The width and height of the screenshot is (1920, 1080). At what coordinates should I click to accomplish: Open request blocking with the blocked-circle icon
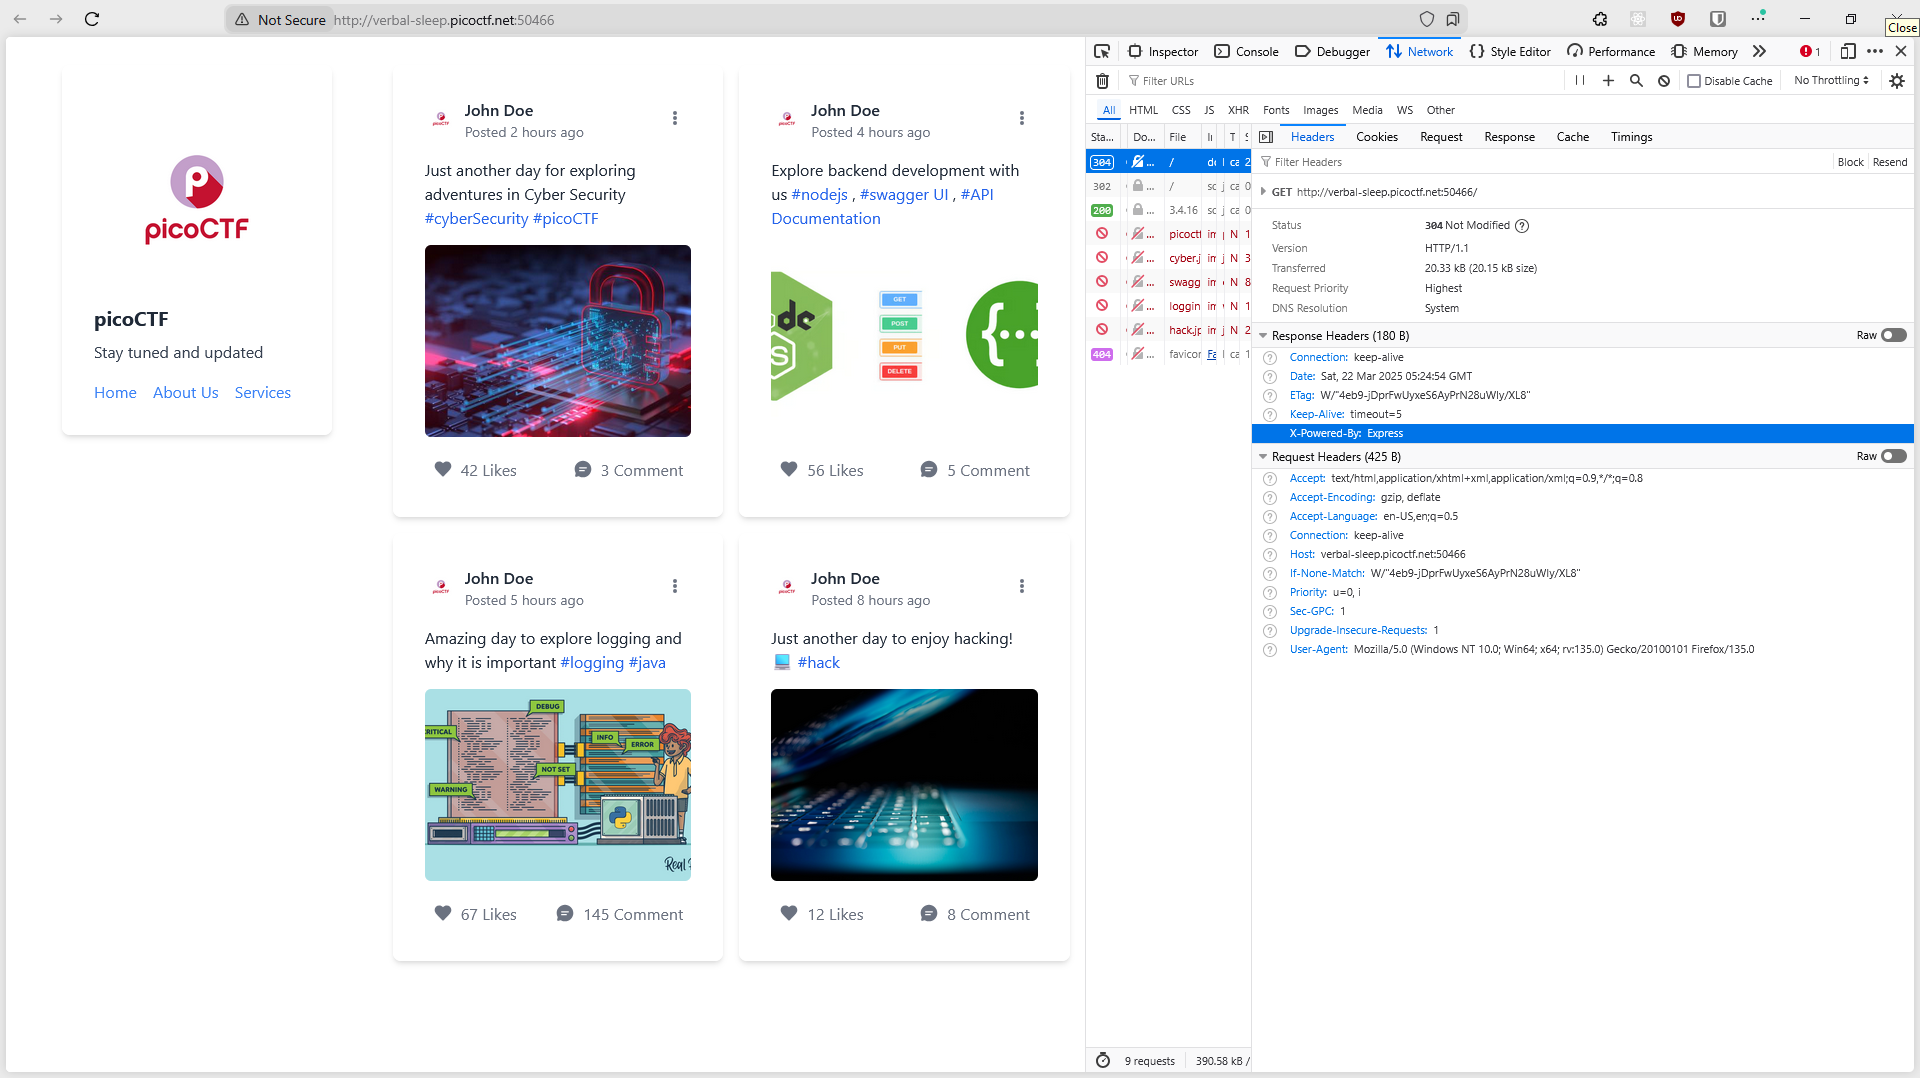tap(1664, 81)
